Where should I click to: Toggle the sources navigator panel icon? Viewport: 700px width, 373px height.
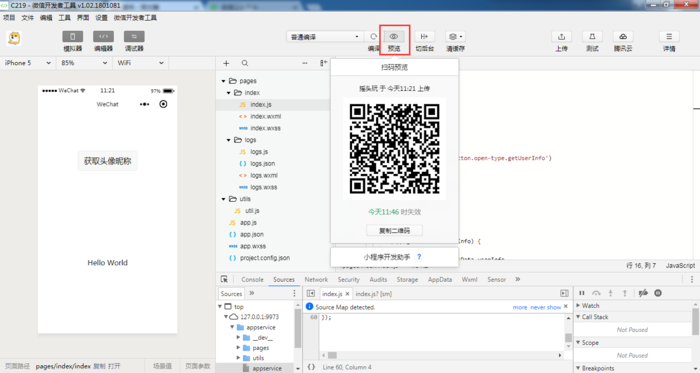pos(311,294)
